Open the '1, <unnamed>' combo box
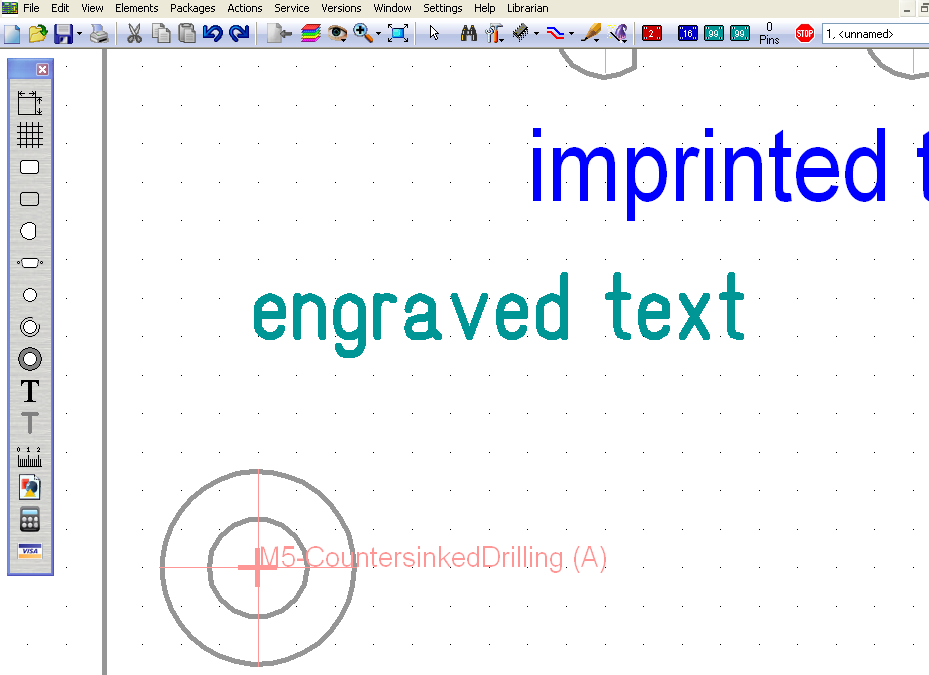 coord(875,34)
